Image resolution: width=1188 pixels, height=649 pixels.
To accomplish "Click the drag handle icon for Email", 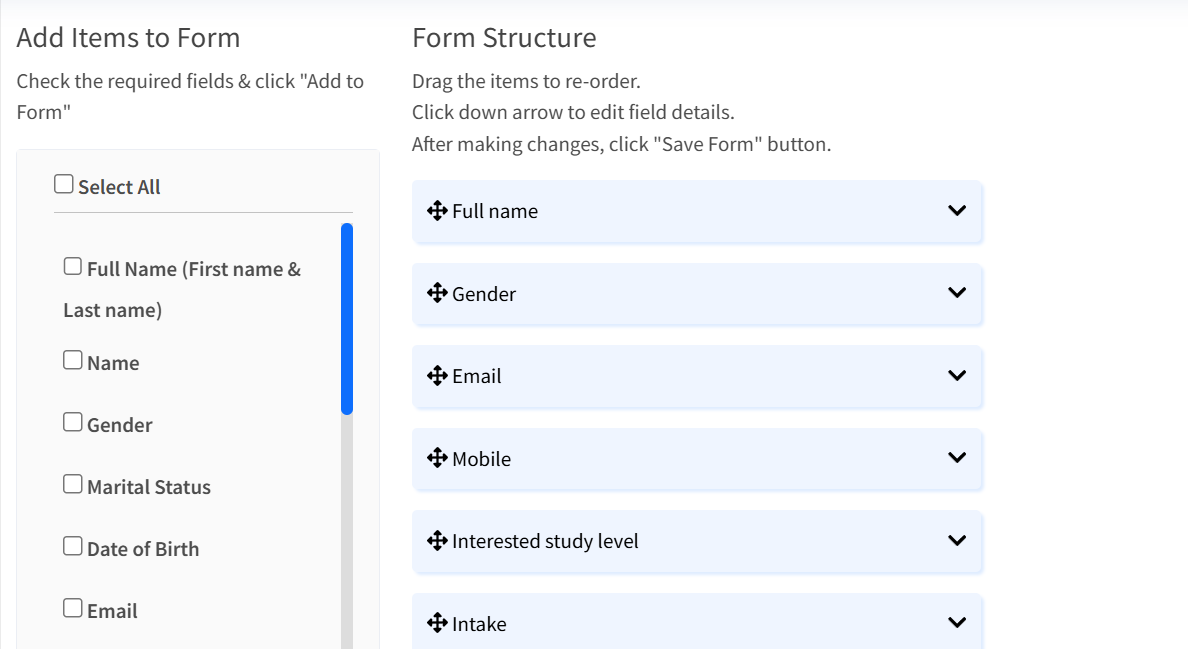I will click(x=437, y=376).
